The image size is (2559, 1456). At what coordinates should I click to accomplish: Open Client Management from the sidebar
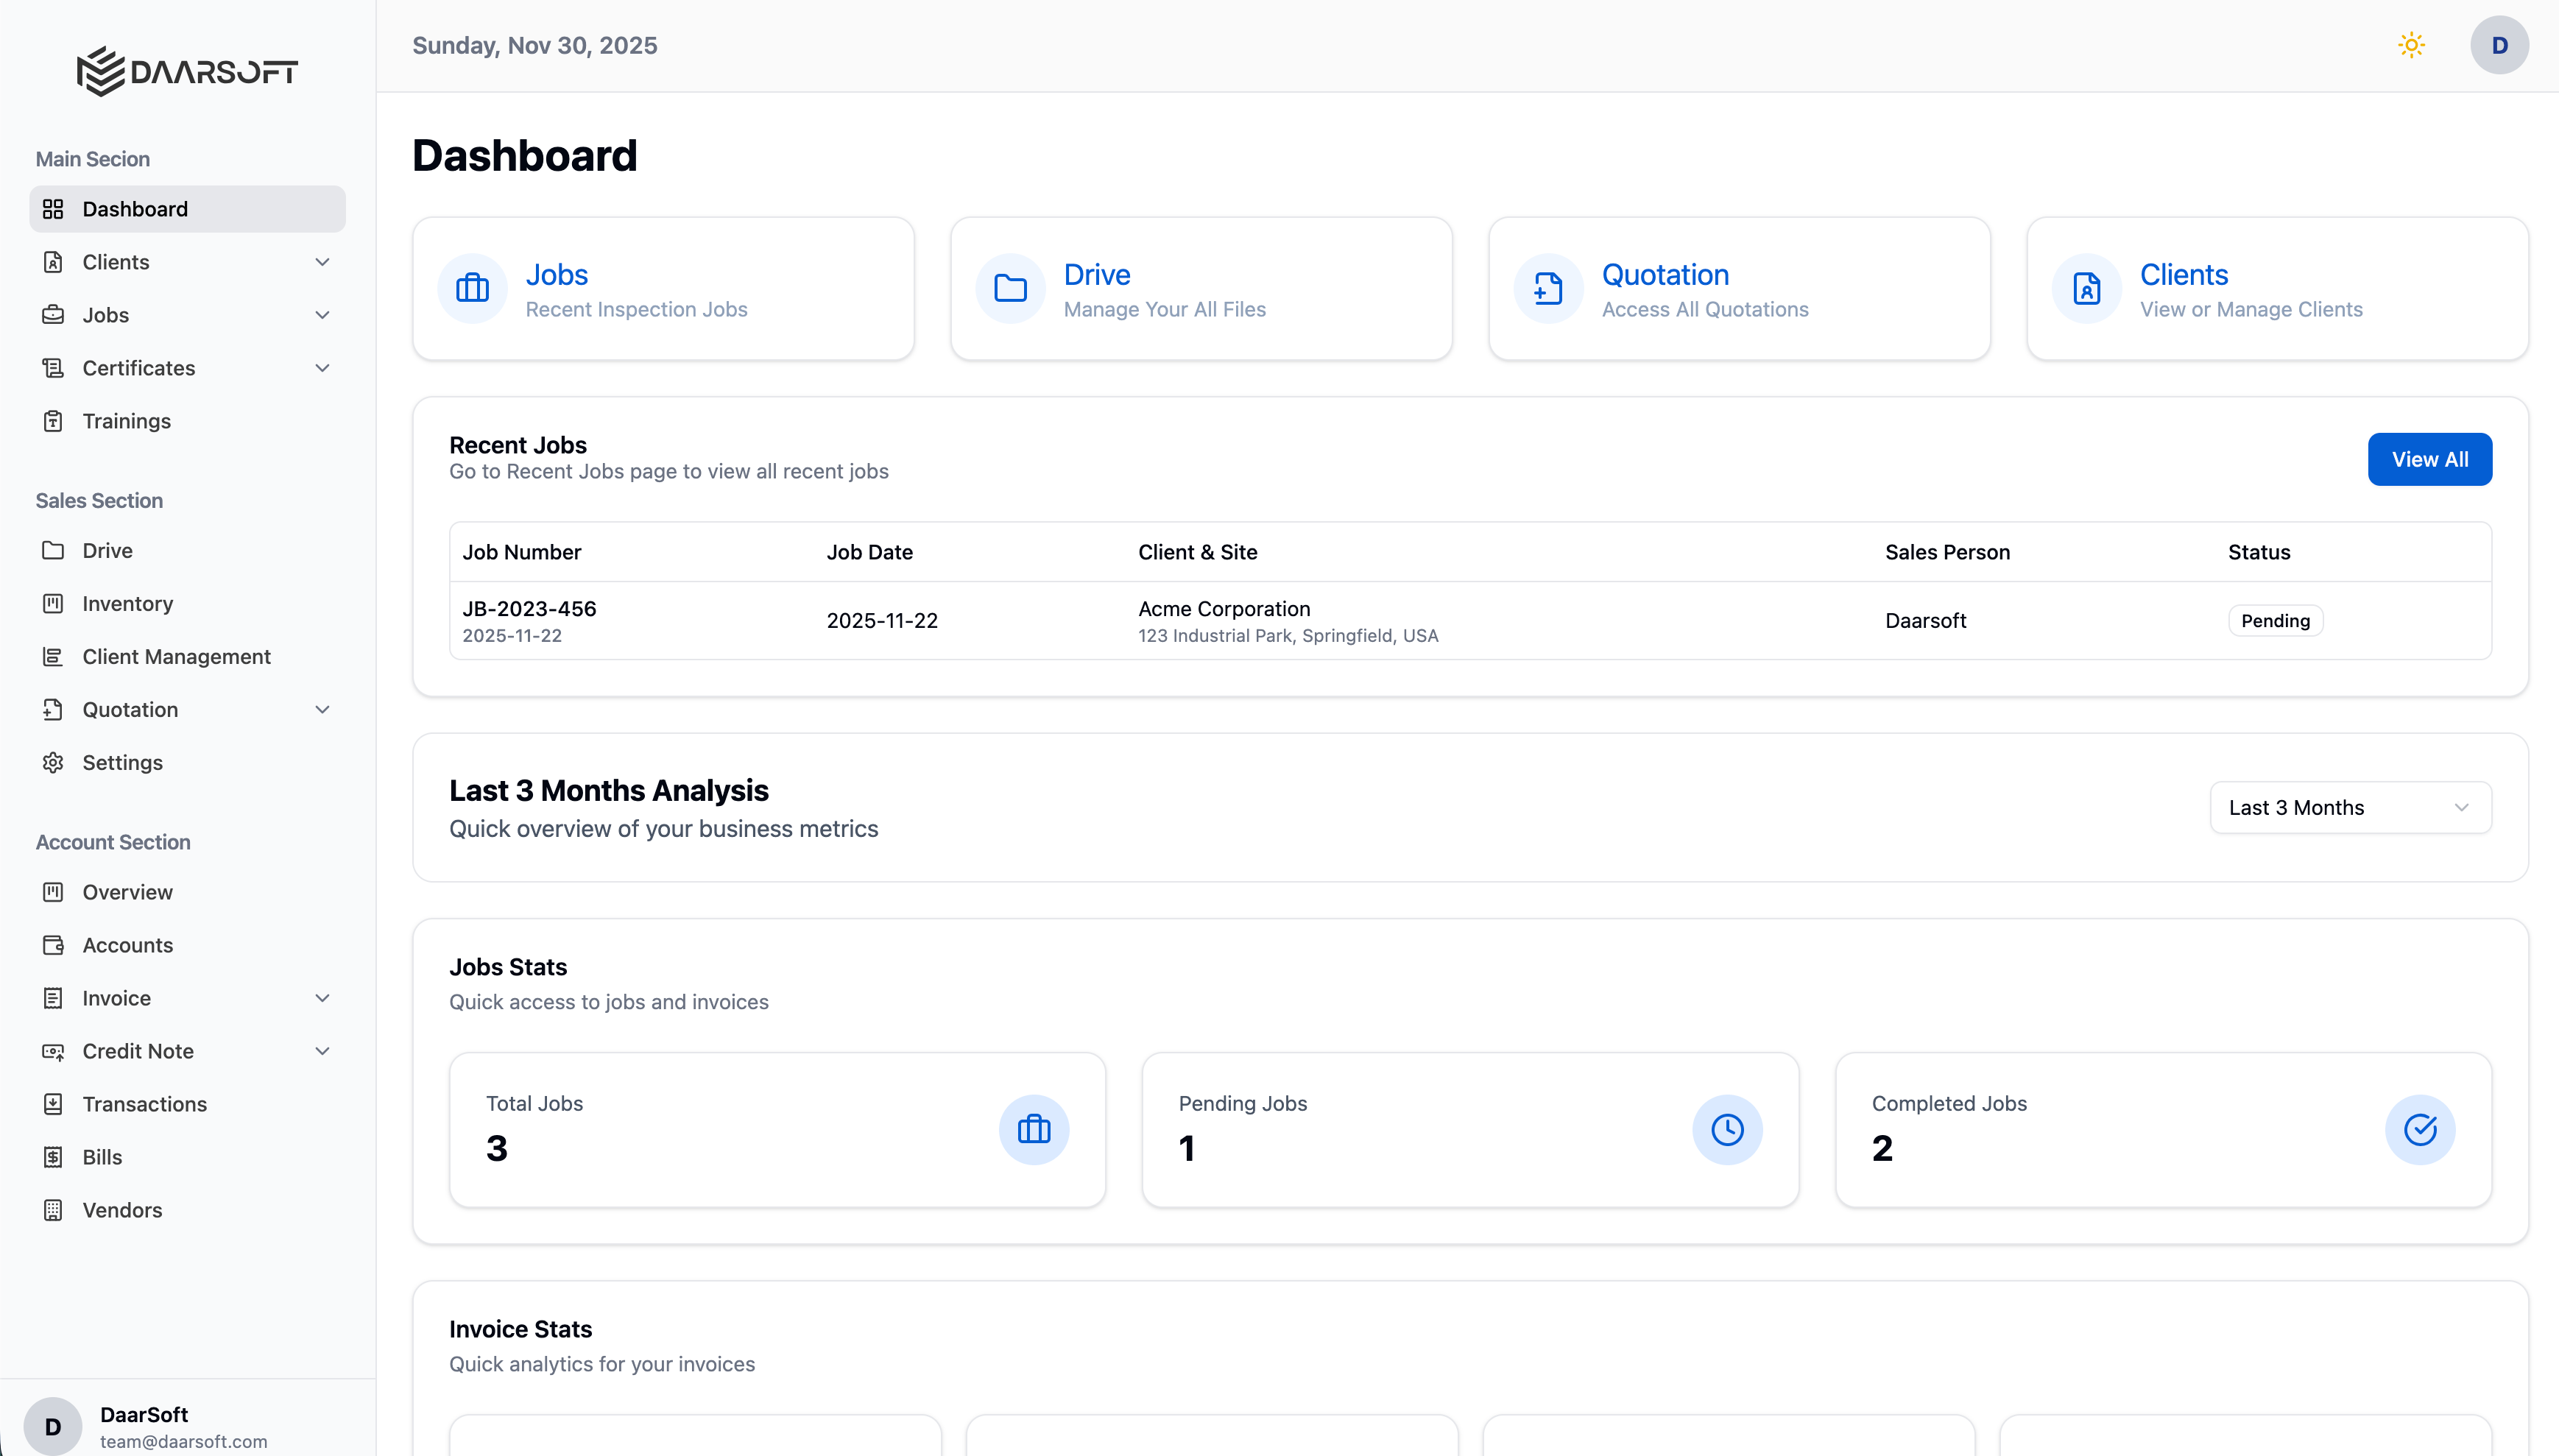pyautogui.click(x=177, y=656)
